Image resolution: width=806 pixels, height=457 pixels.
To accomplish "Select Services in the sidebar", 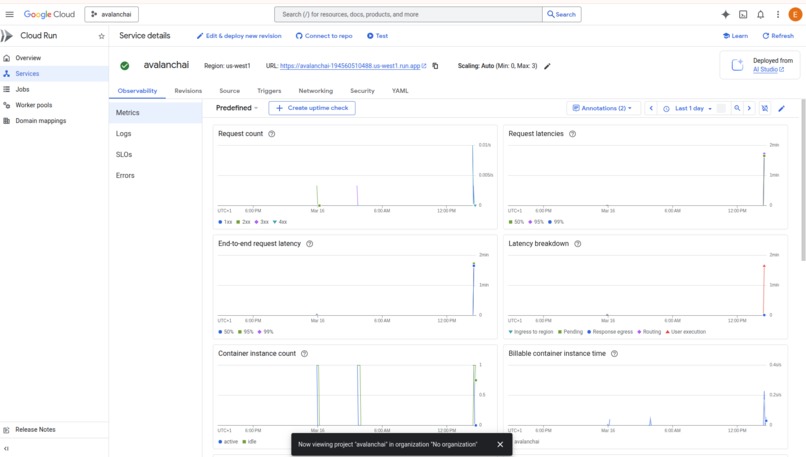I will pyautogui.click(x=54, y=74).
